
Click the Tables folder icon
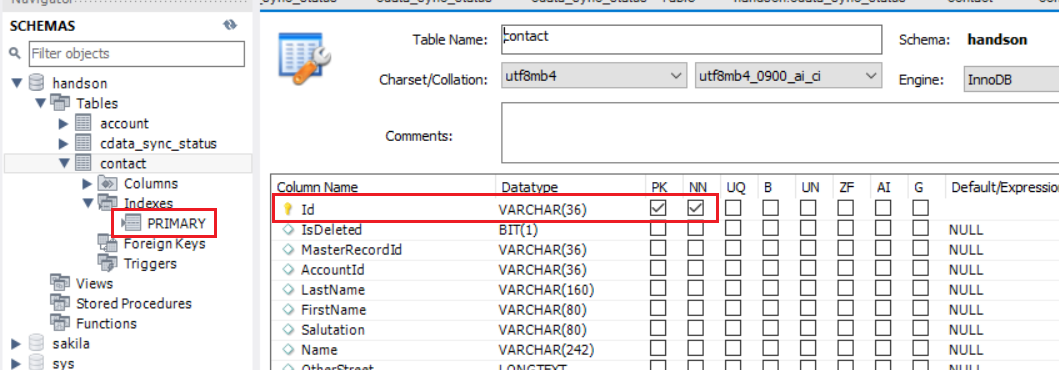pyautogui.click(x=61, y=103)
